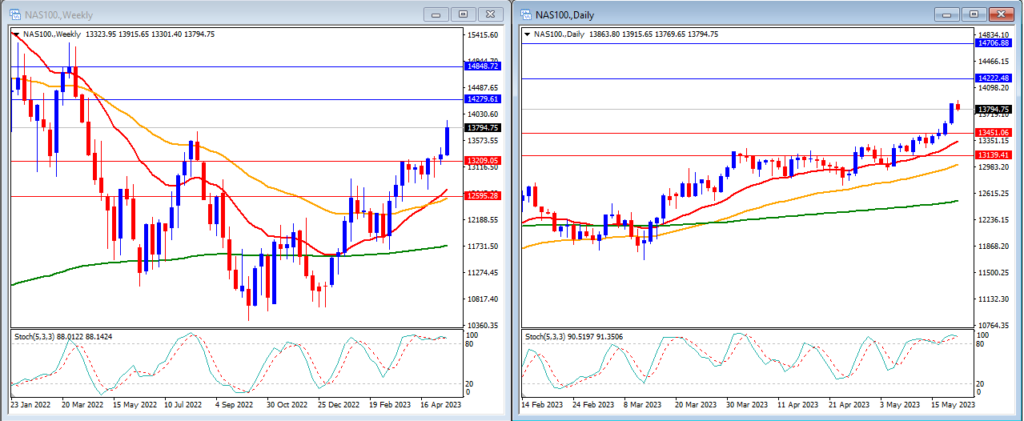Click the Weekly Stoch(5,3,3) indicator label
The height and width of the screenshot is (421, 1024).
tap(64, 336)
